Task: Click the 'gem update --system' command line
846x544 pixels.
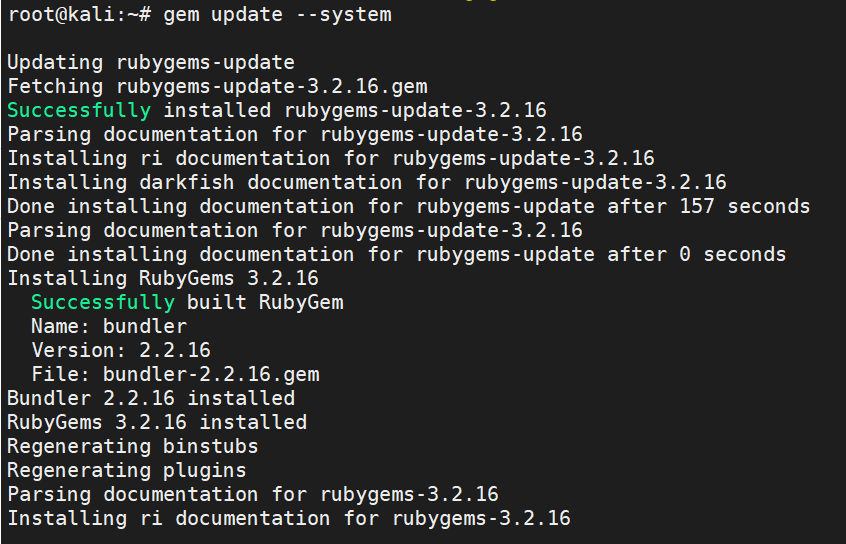Action: [x=200, y=15]
